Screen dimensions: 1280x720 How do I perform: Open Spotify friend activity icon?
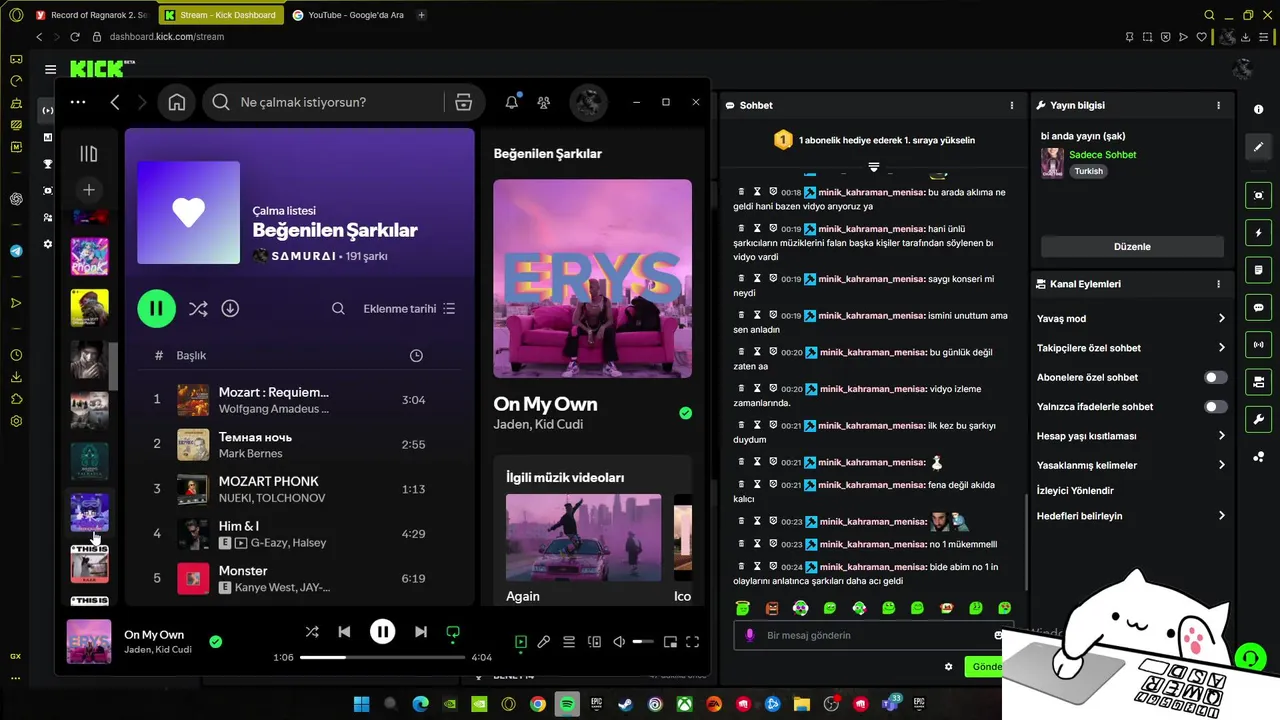543,102
